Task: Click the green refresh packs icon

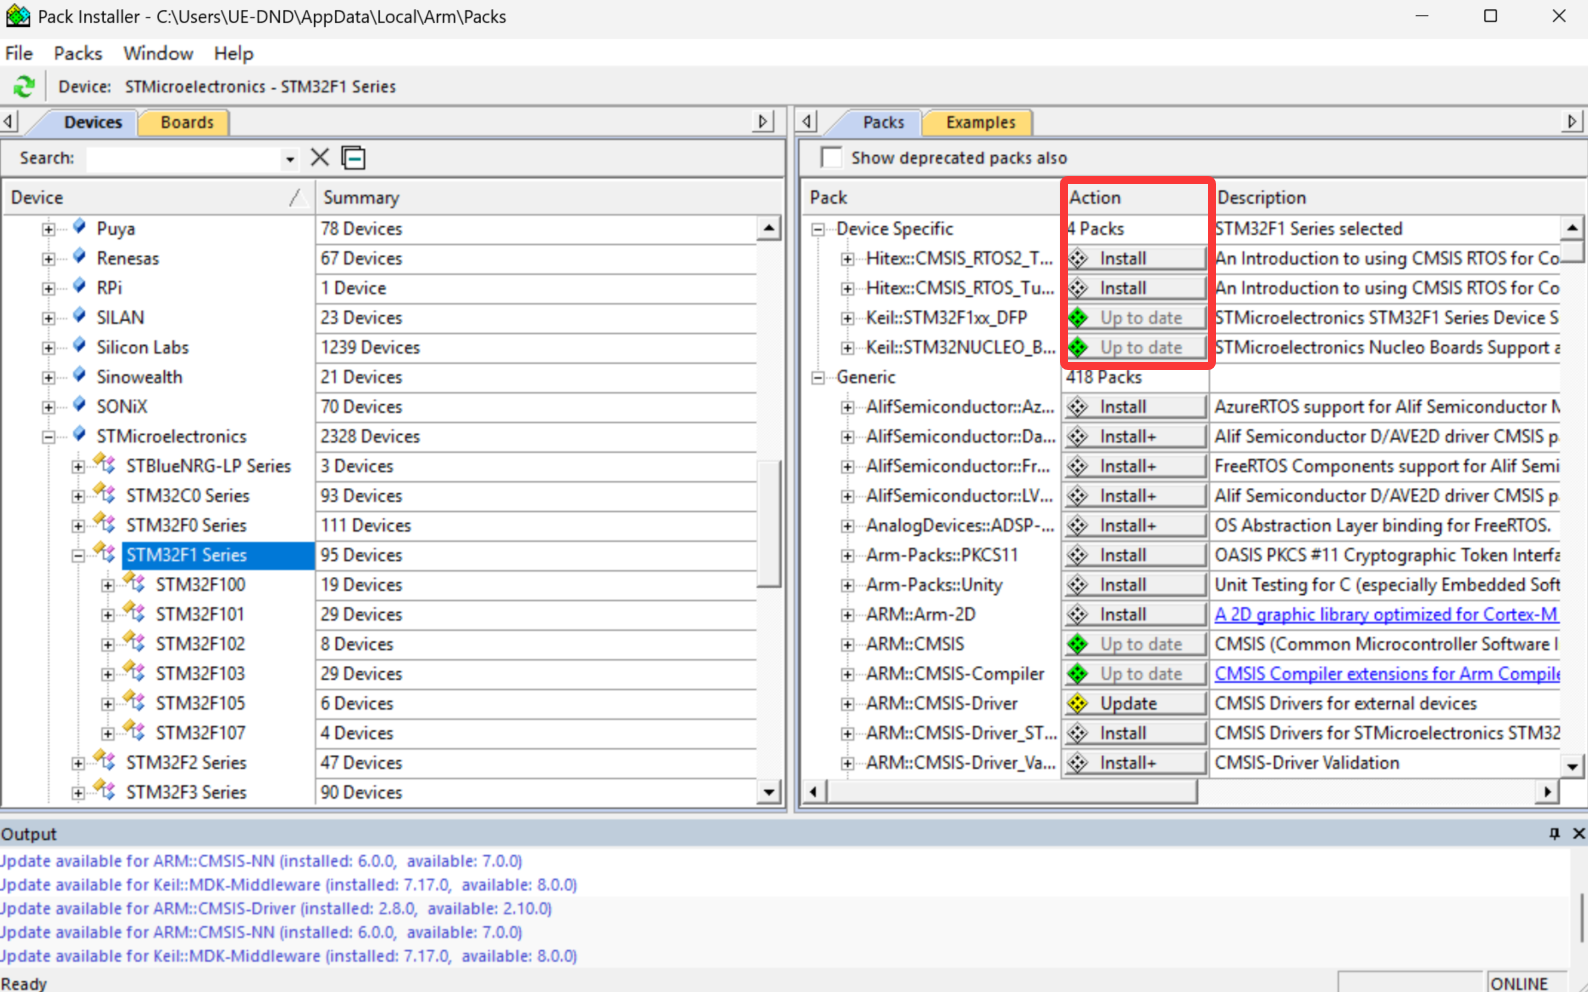Action: tap(23, 86)
